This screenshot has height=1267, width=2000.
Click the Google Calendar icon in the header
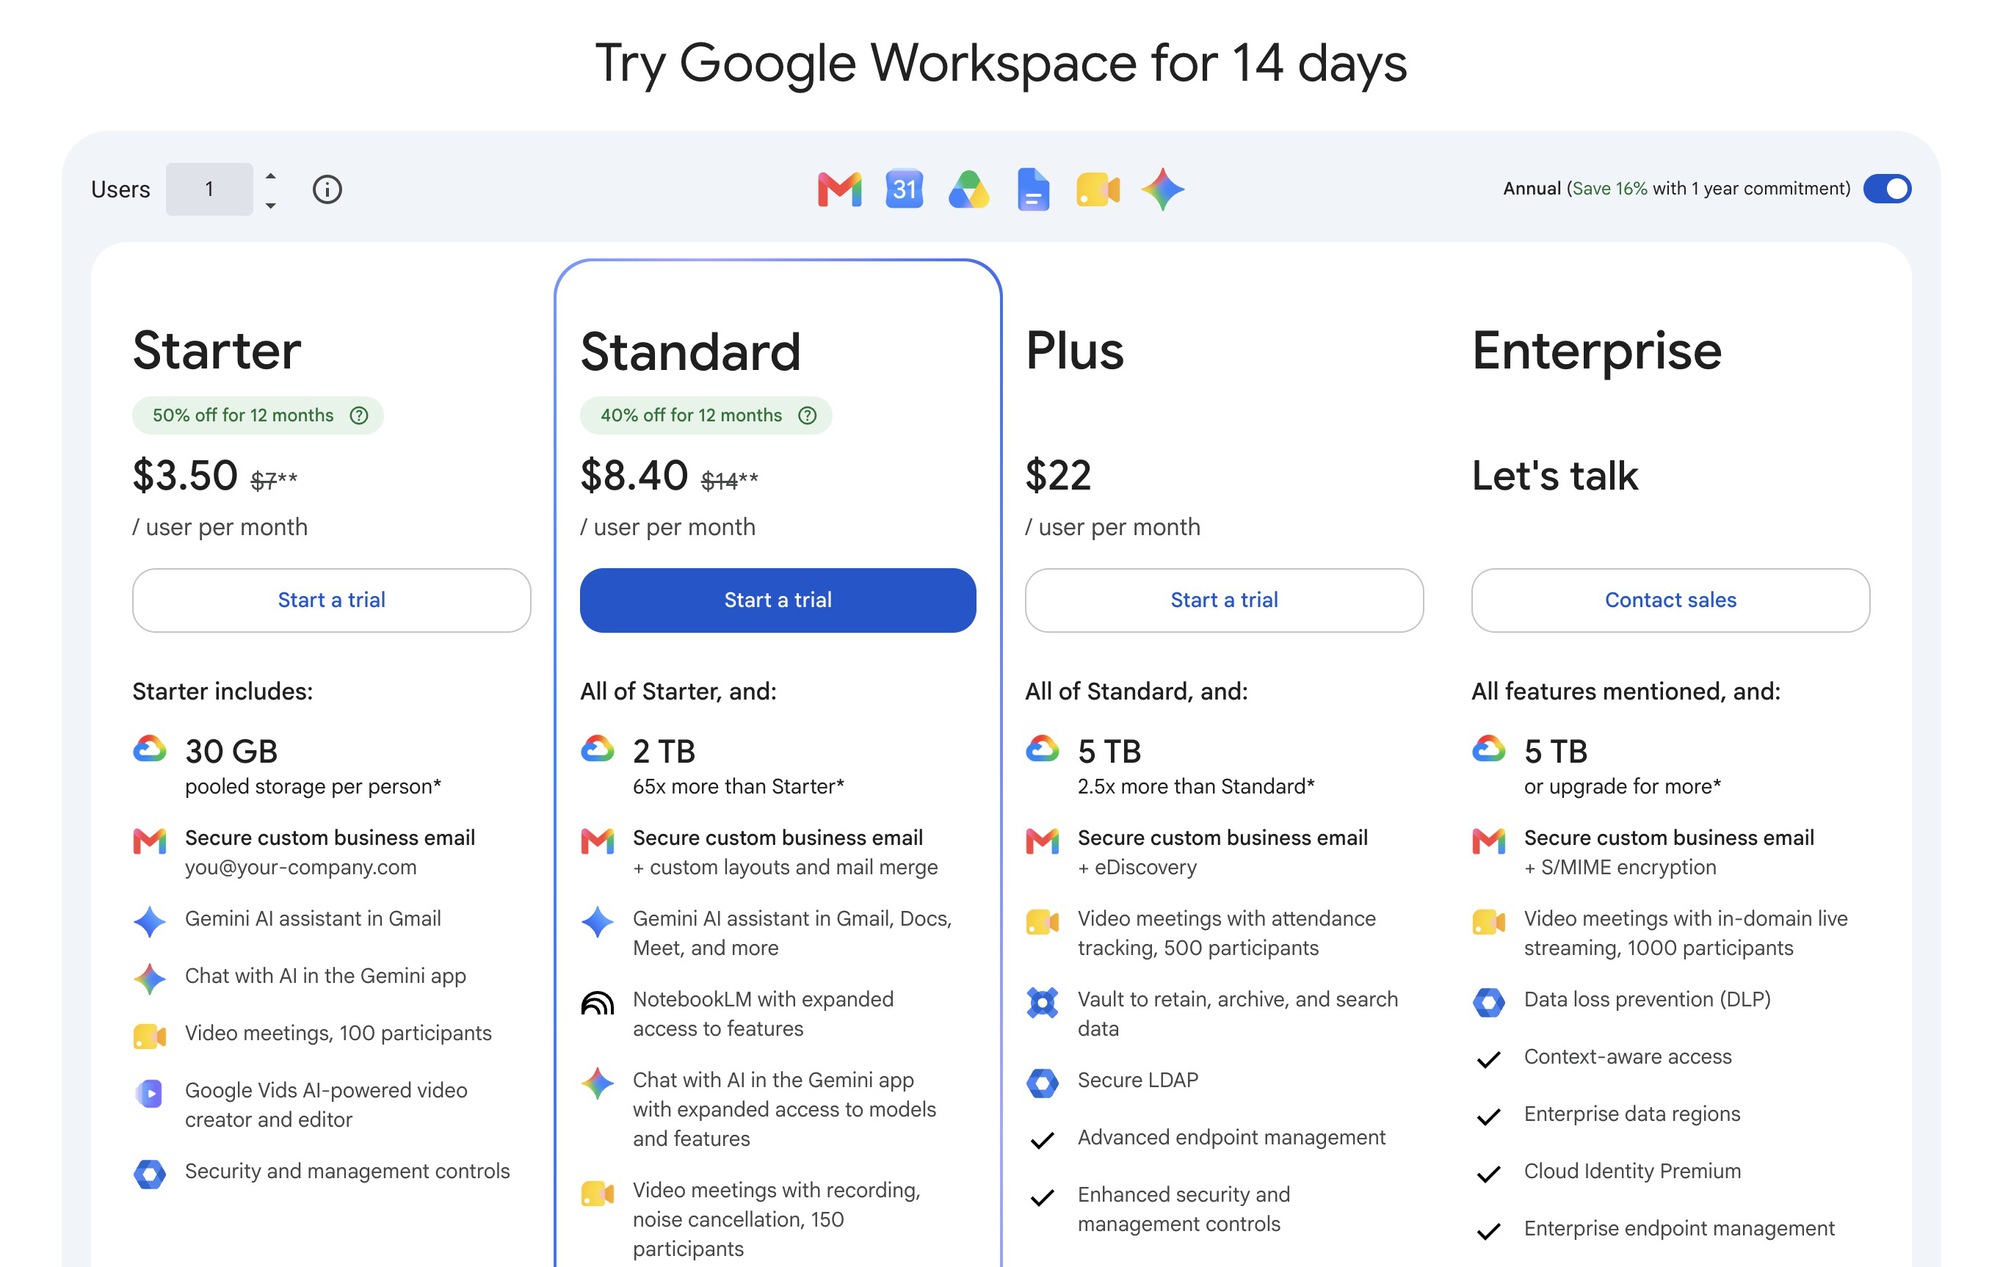click(x=904, y=189)
